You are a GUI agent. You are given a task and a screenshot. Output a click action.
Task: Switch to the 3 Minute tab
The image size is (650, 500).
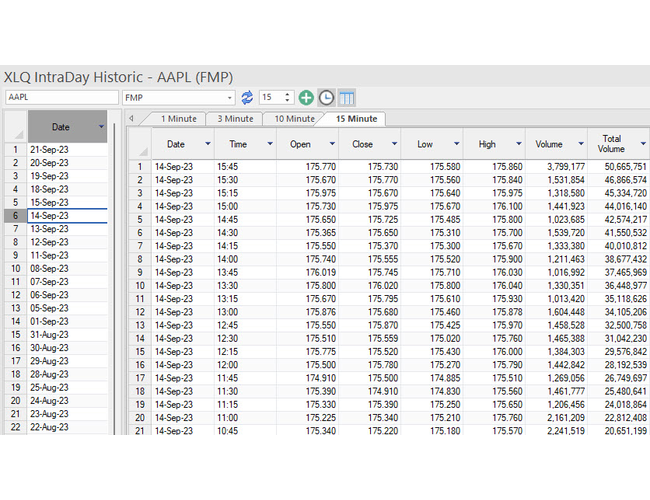click(x=235, y=119)
